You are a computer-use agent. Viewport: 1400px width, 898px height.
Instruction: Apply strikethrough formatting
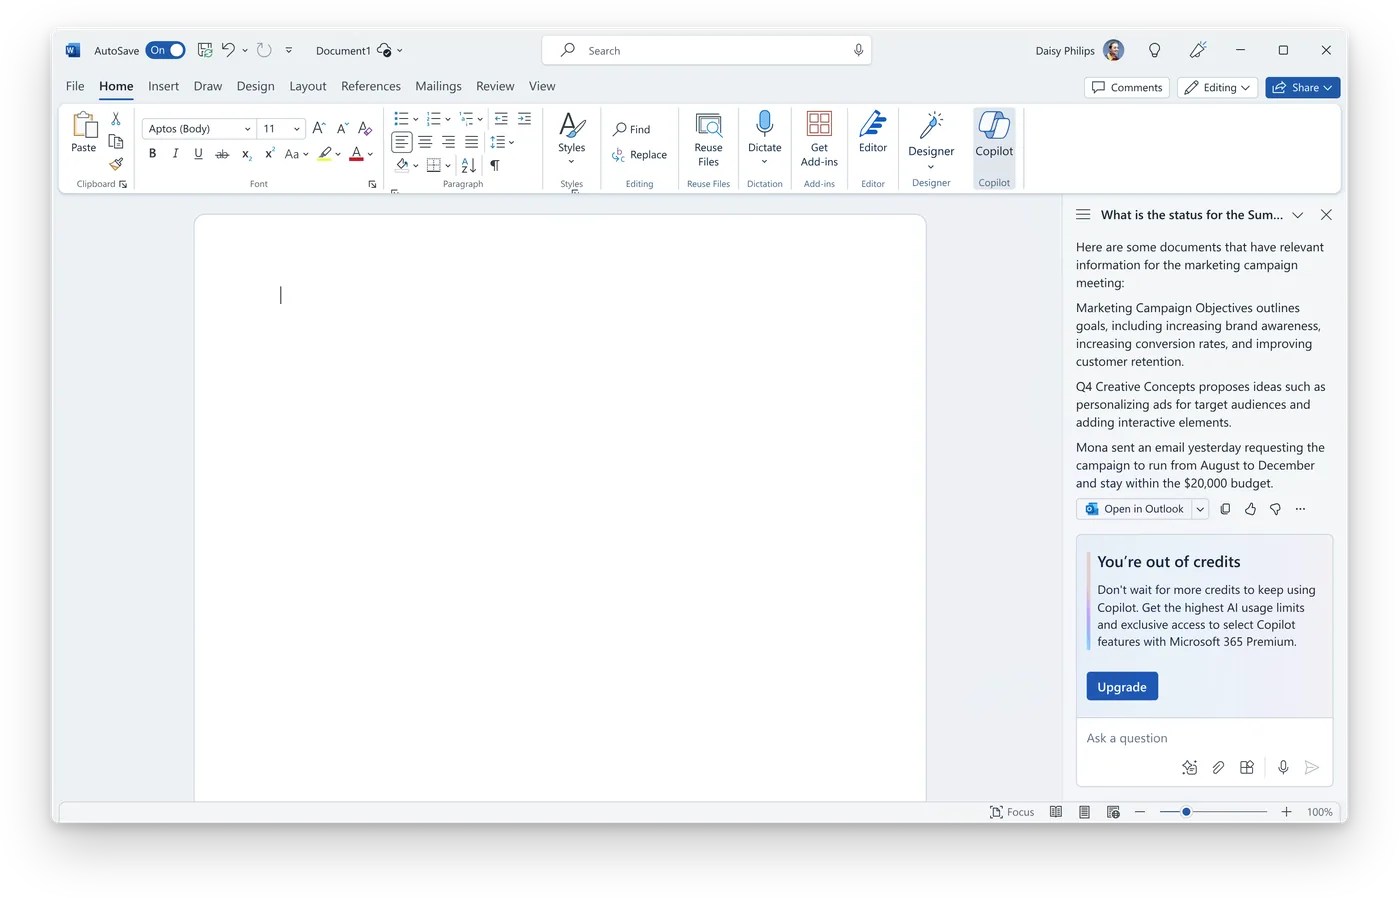(x=222, y=154)
